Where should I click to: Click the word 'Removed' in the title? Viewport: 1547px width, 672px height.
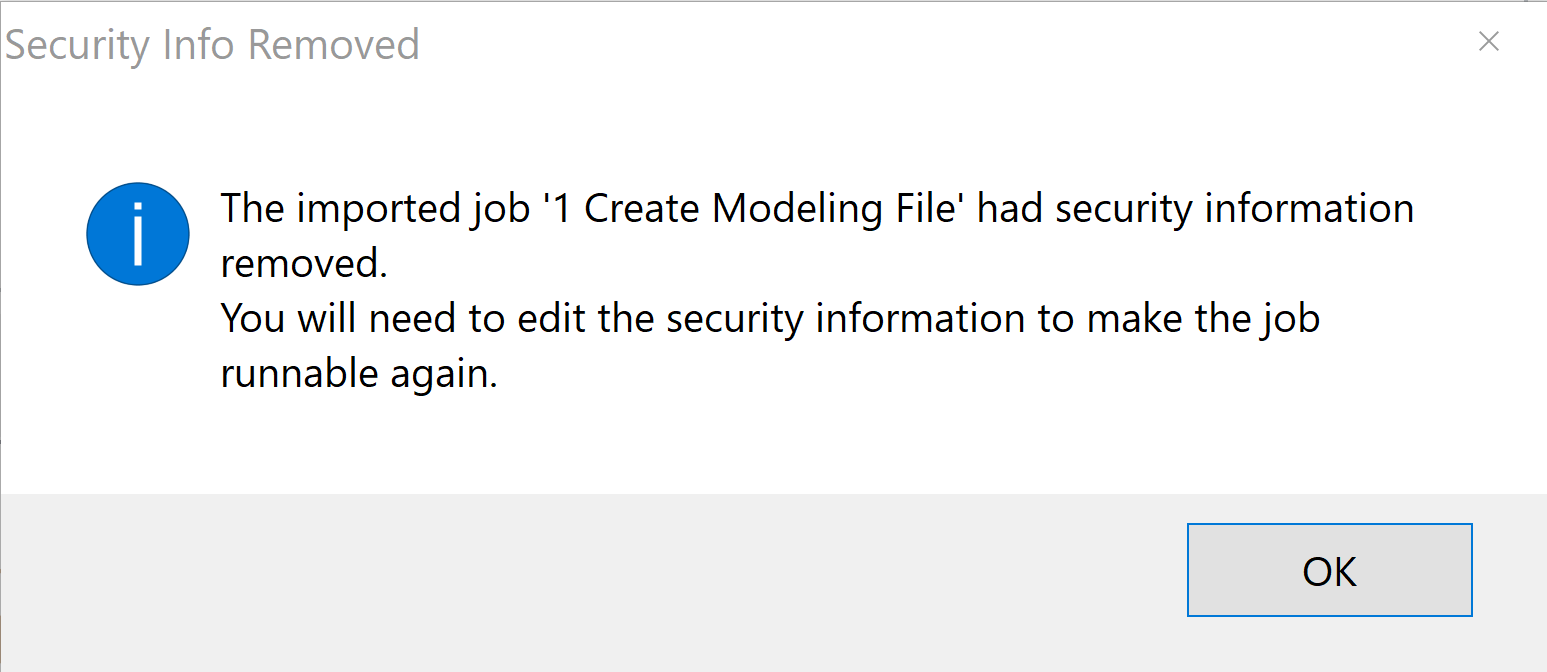333,46
